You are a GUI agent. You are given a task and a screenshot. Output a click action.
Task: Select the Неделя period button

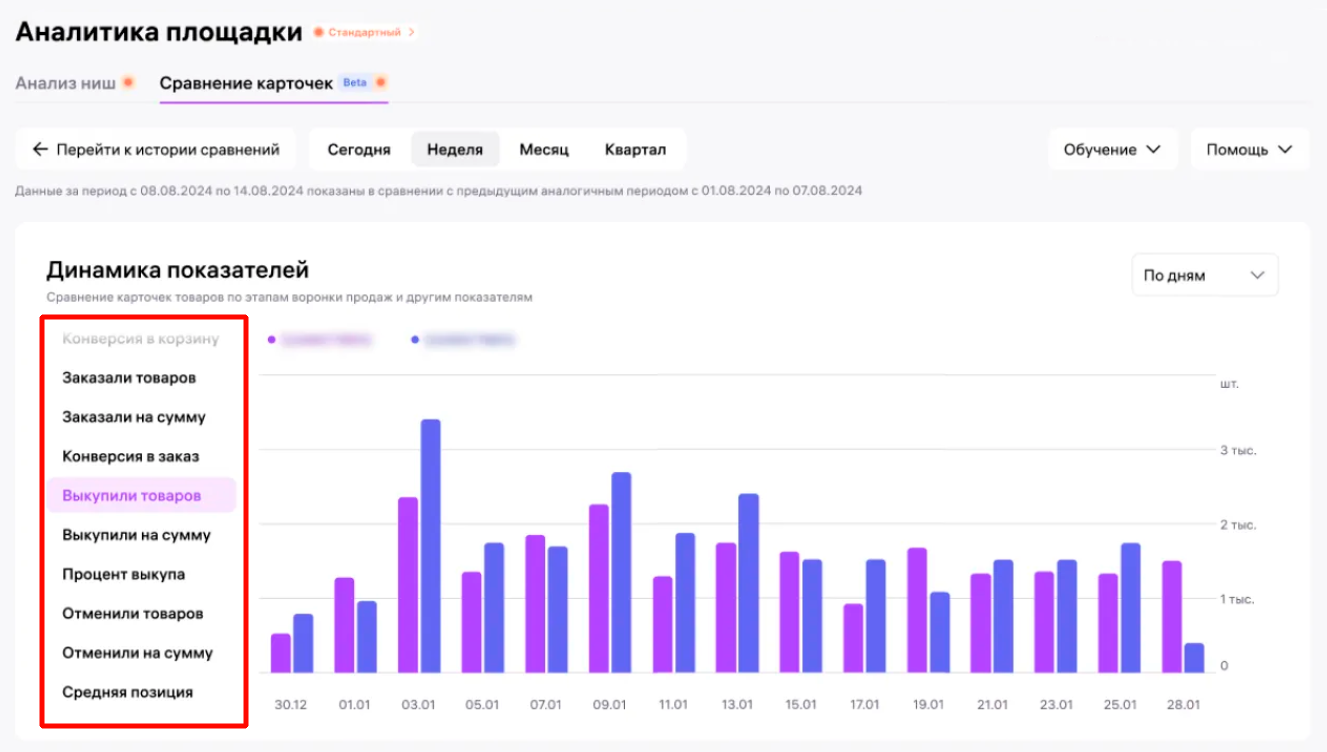coord(455,150)
